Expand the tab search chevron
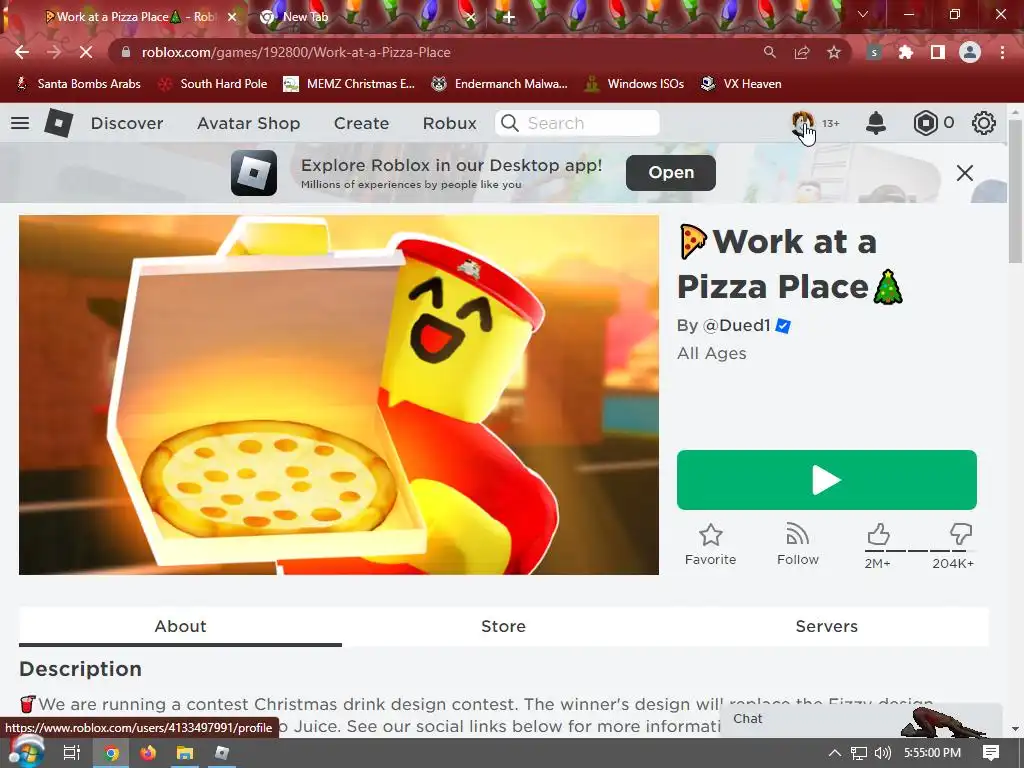 [x=863, y=14]
